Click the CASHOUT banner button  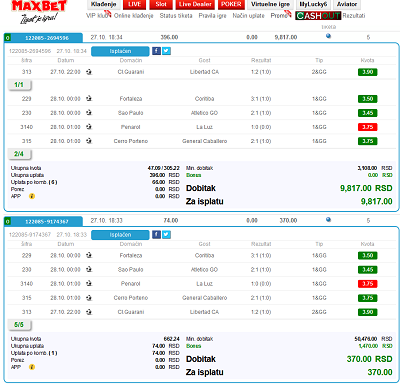[318, 16]
